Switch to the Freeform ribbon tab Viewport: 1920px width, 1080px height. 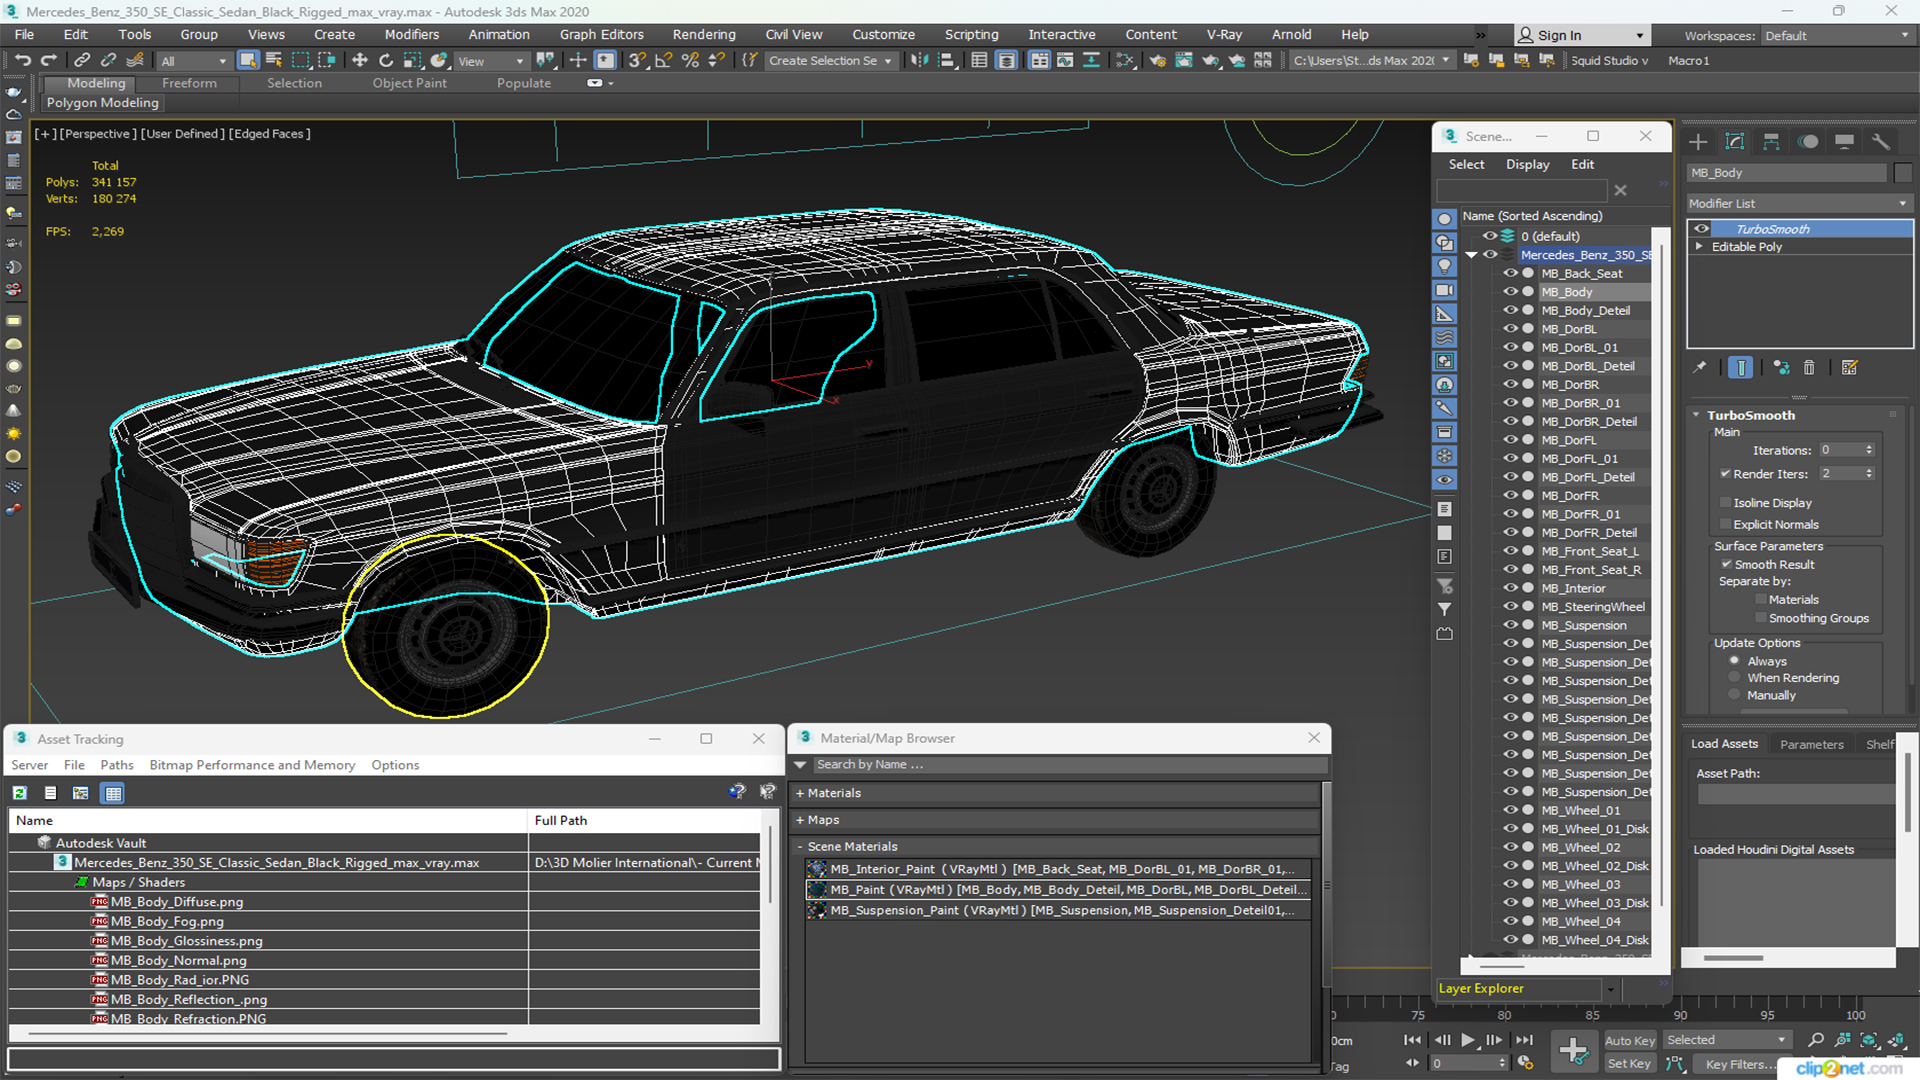[189, 83]
